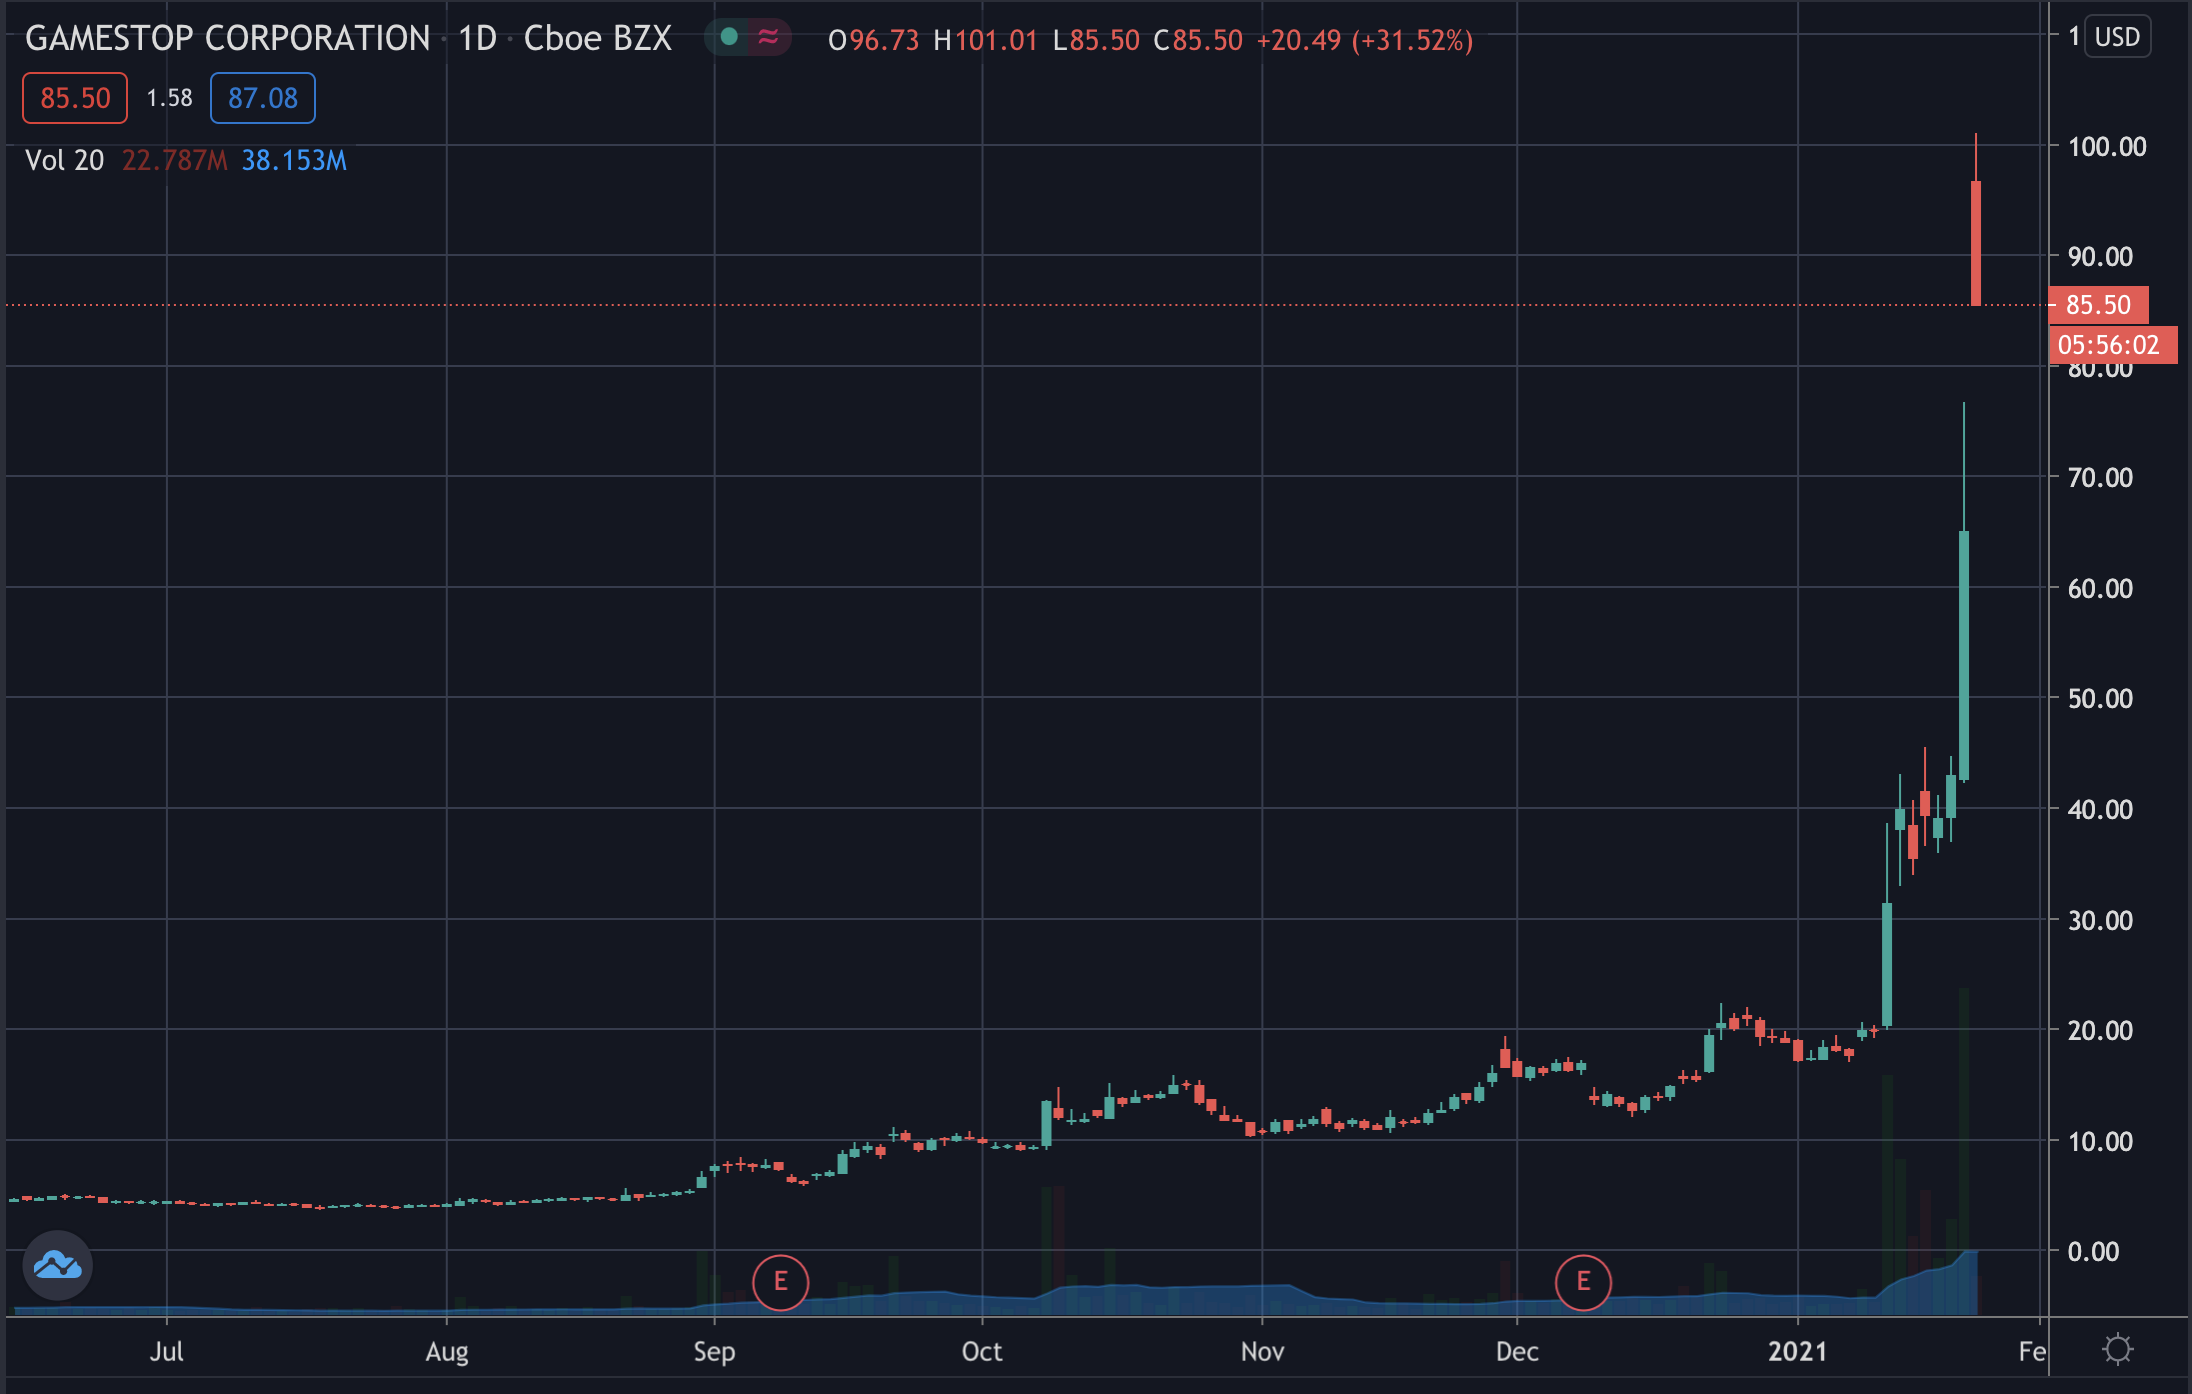Click the 1D interval label
Viewport: 2192px width, 1394px height.
point(477,38)
